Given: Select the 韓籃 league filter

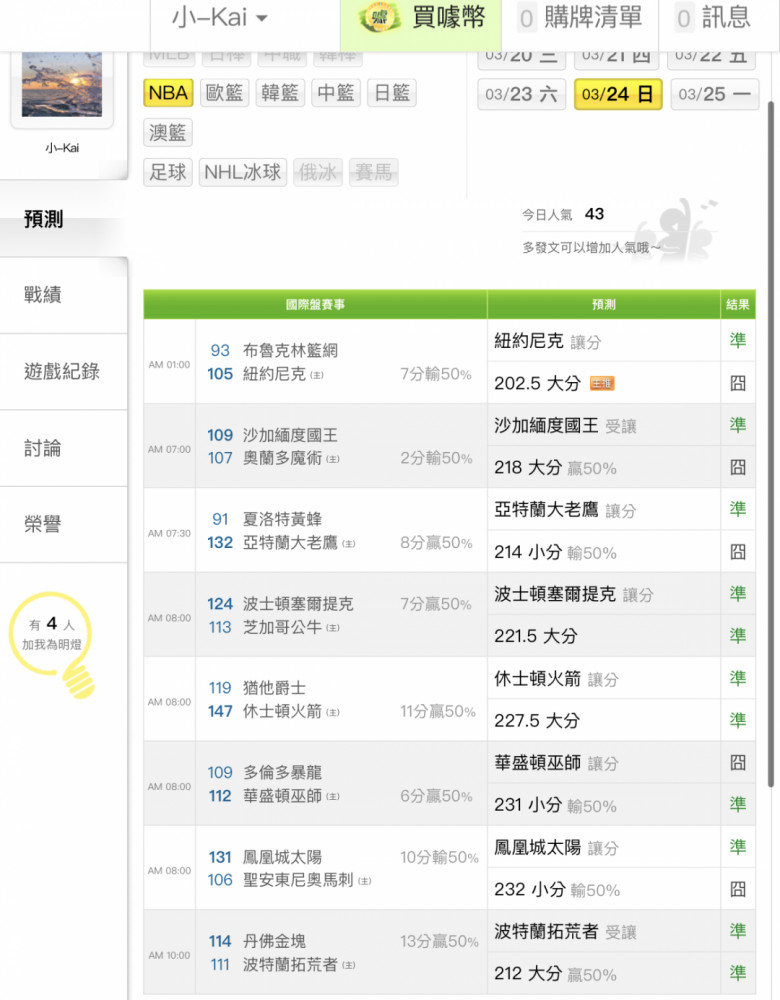Looking at the screenshot, I should [x=280, y=93].
